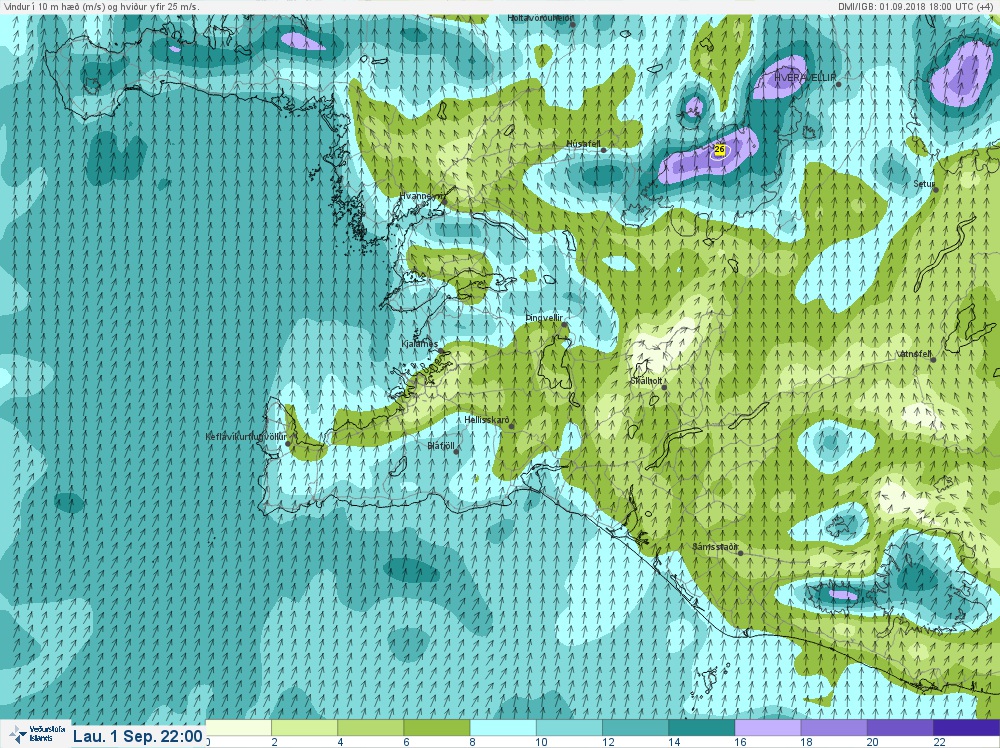This screenshot has height=748, width=1000.
Task: Select the olive green 6–8 m/s legend swatch
Action: coord(438,728)
